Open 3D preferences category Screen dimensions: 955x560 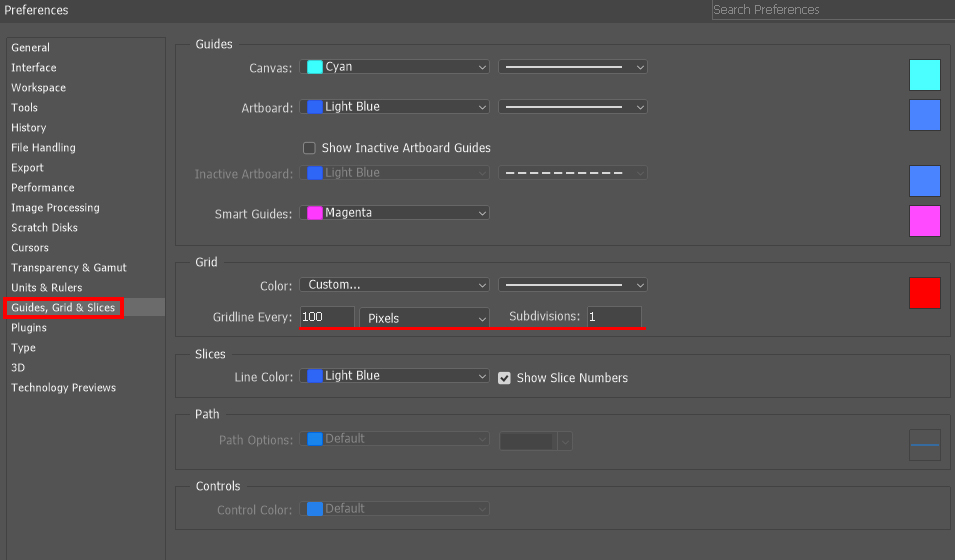click(18, 368)
